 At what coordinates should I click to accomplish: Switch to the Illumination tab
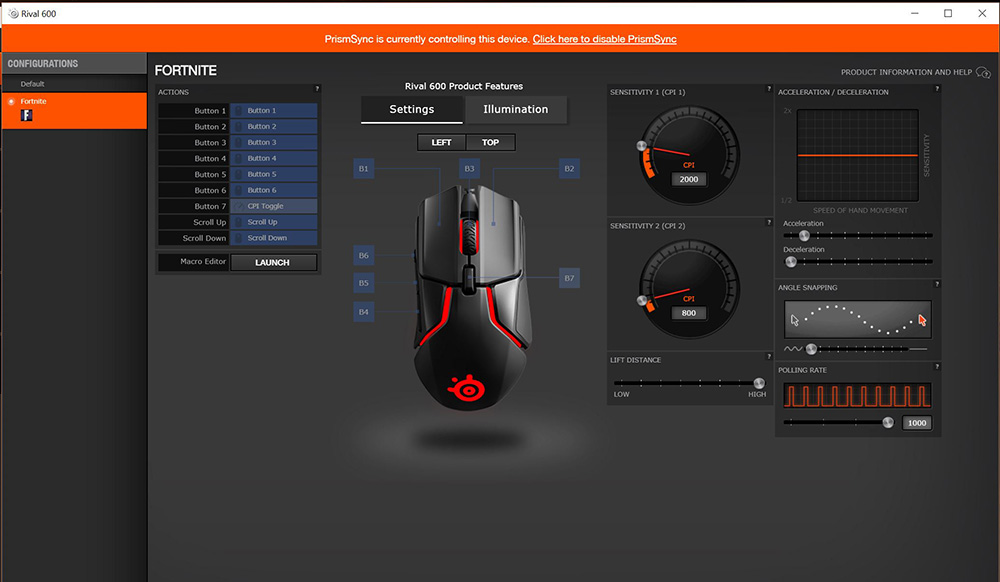515,109
